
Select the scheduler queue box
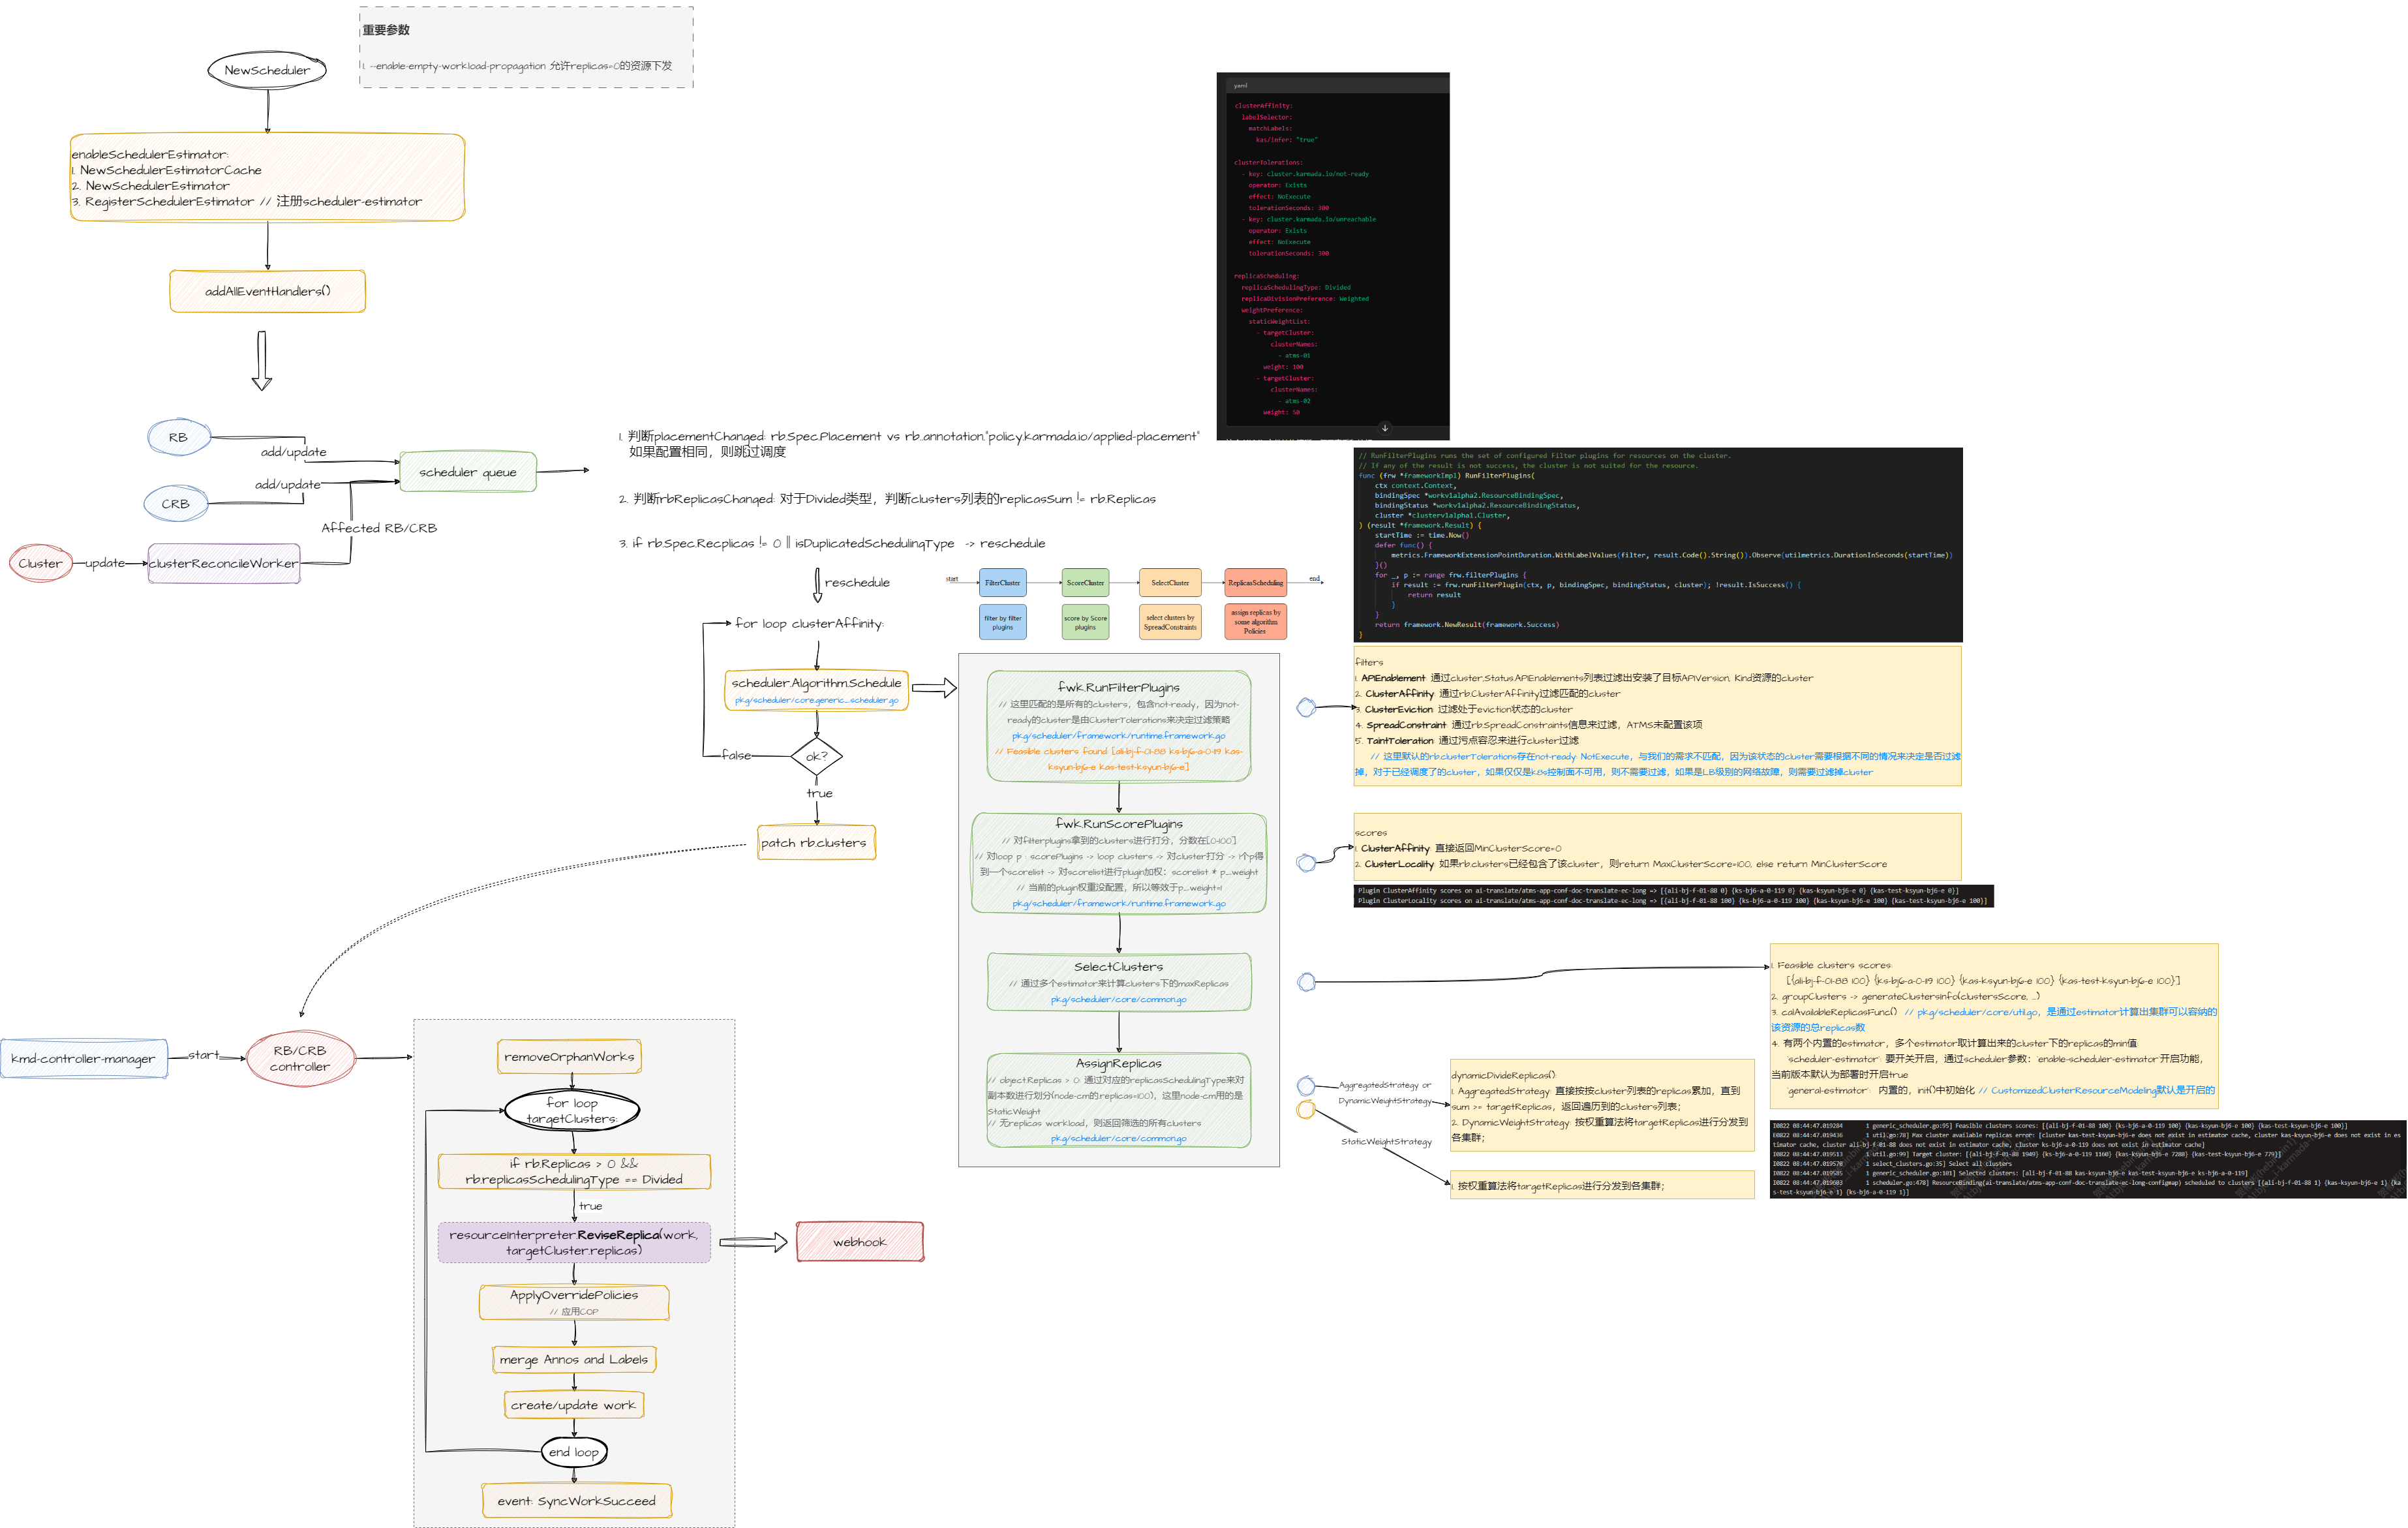click(467, 472)
